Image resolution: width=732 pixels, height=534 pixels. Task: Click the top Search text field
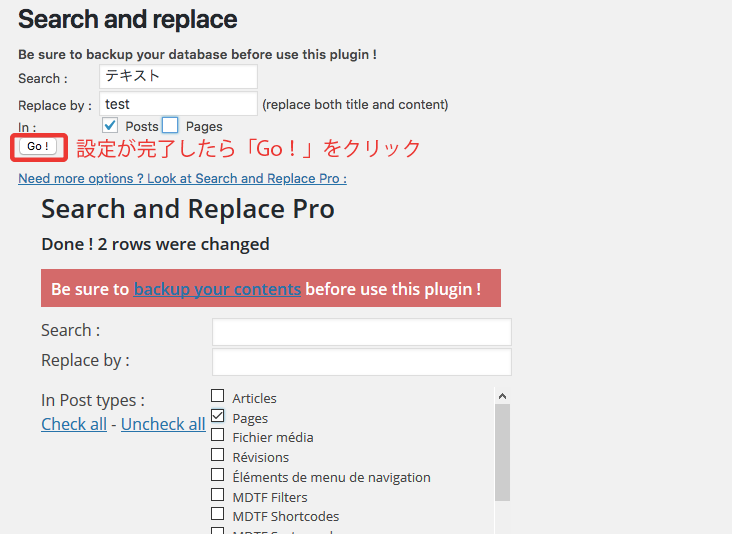tap(178, 77)
